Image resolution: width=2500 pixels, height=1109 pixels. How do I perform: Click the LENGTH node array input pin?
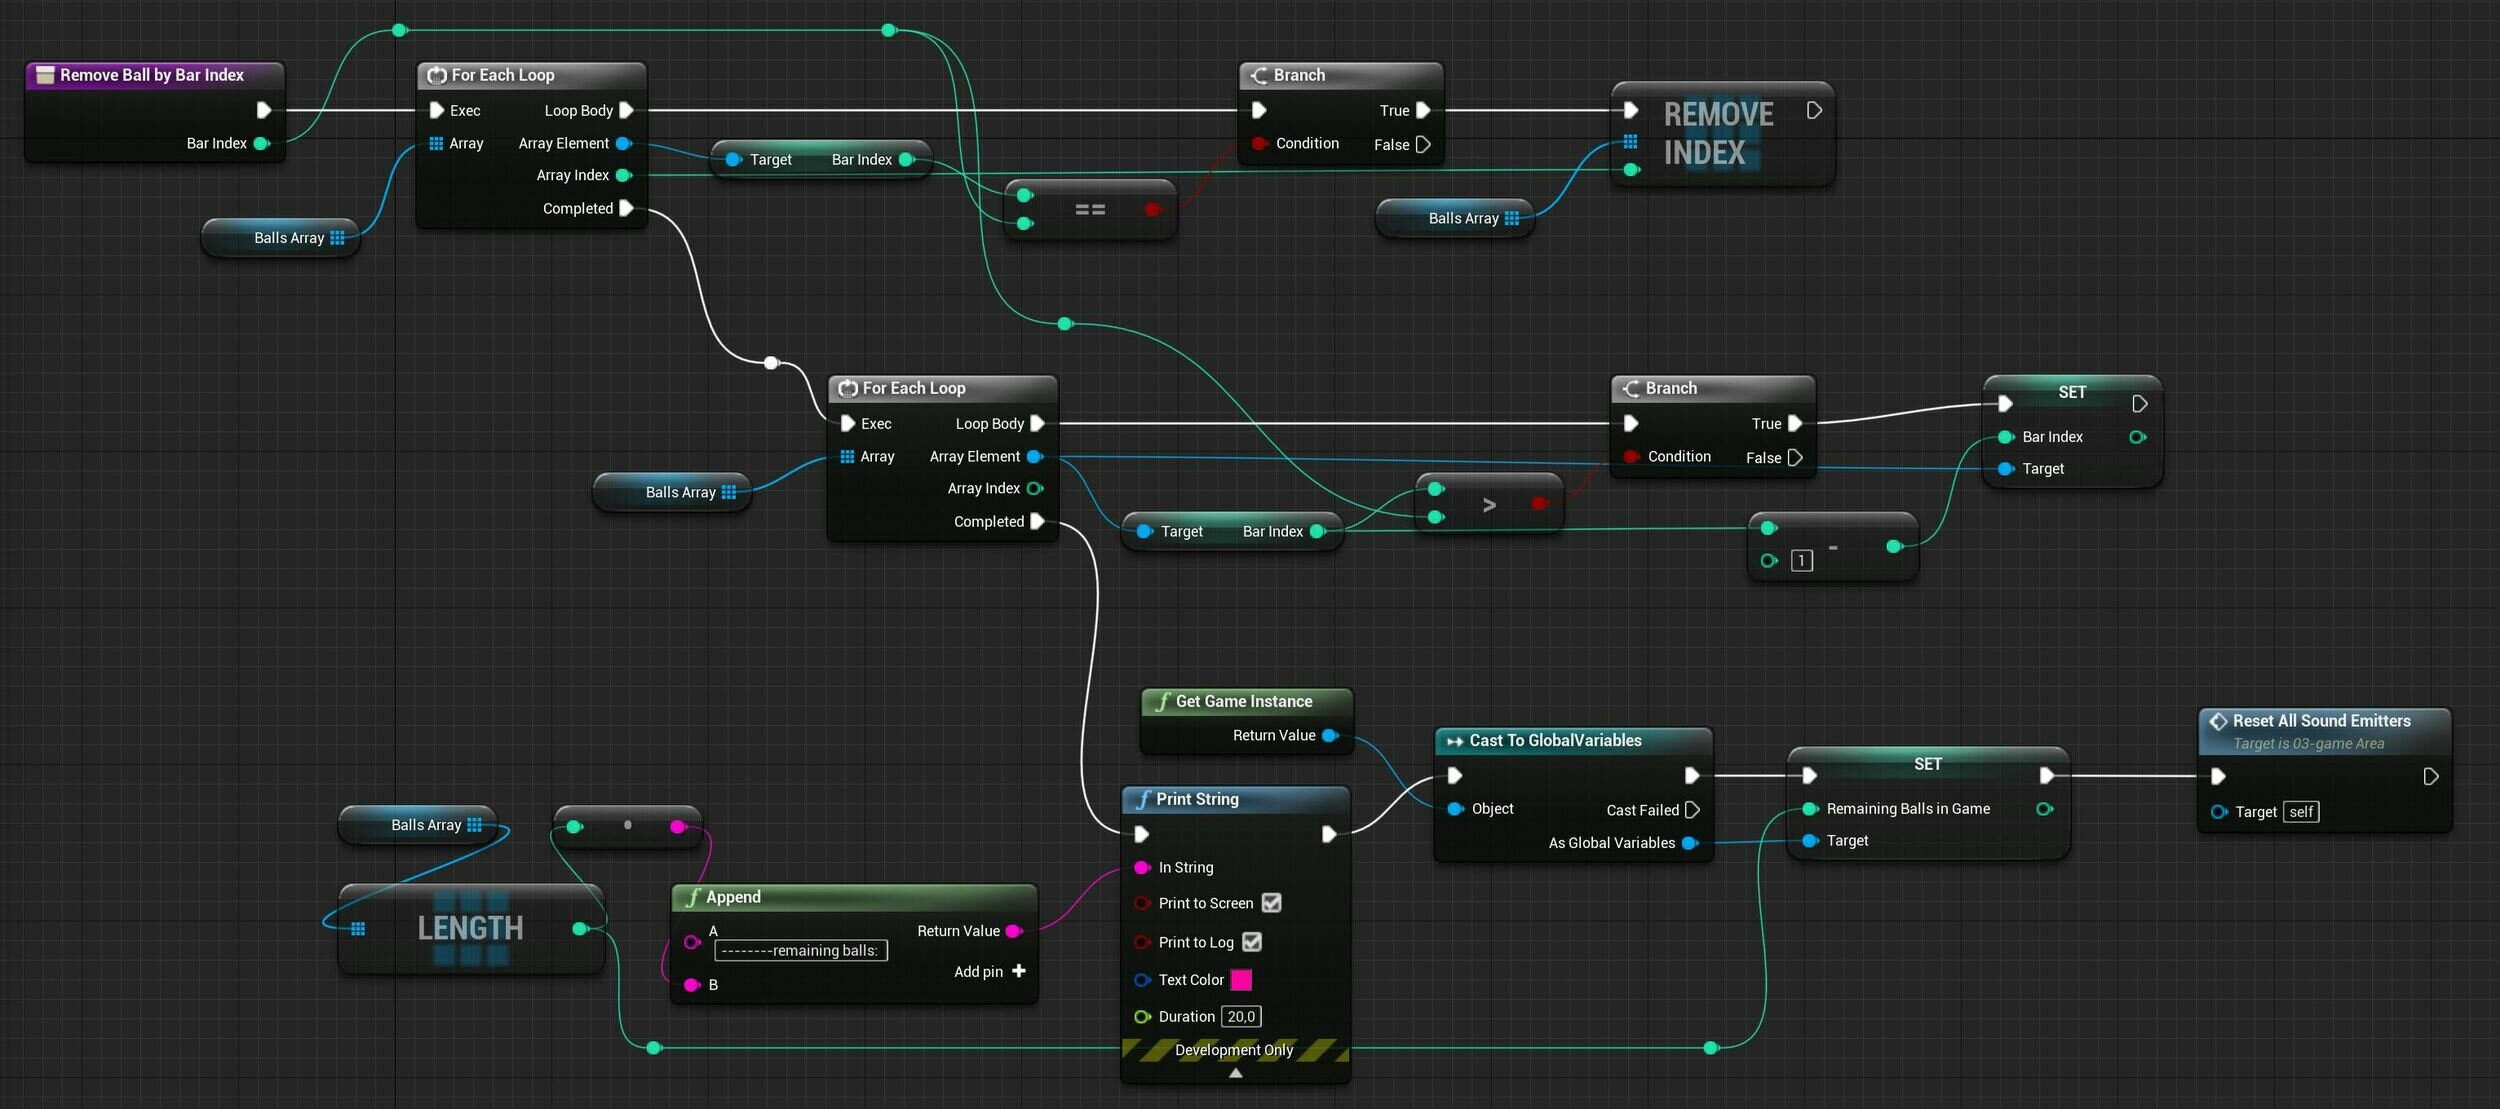pyautogui.click(x=358, y=929)
